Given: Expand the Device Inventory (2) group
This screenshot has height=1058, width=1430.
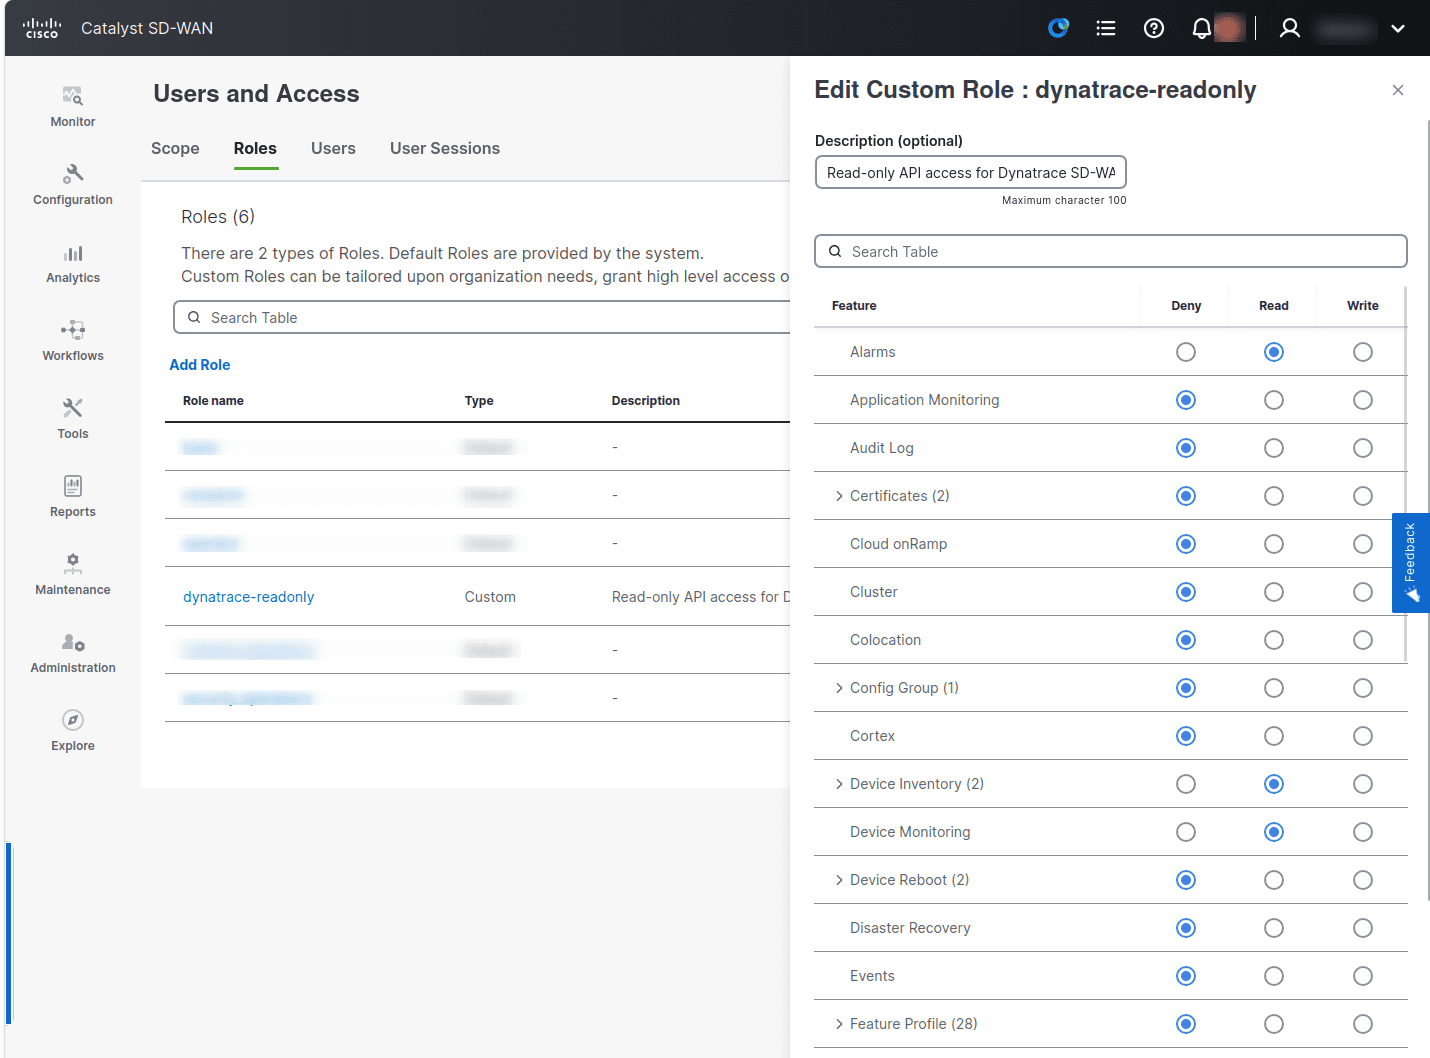Looking at the screenshot, I should click(839, 784).
